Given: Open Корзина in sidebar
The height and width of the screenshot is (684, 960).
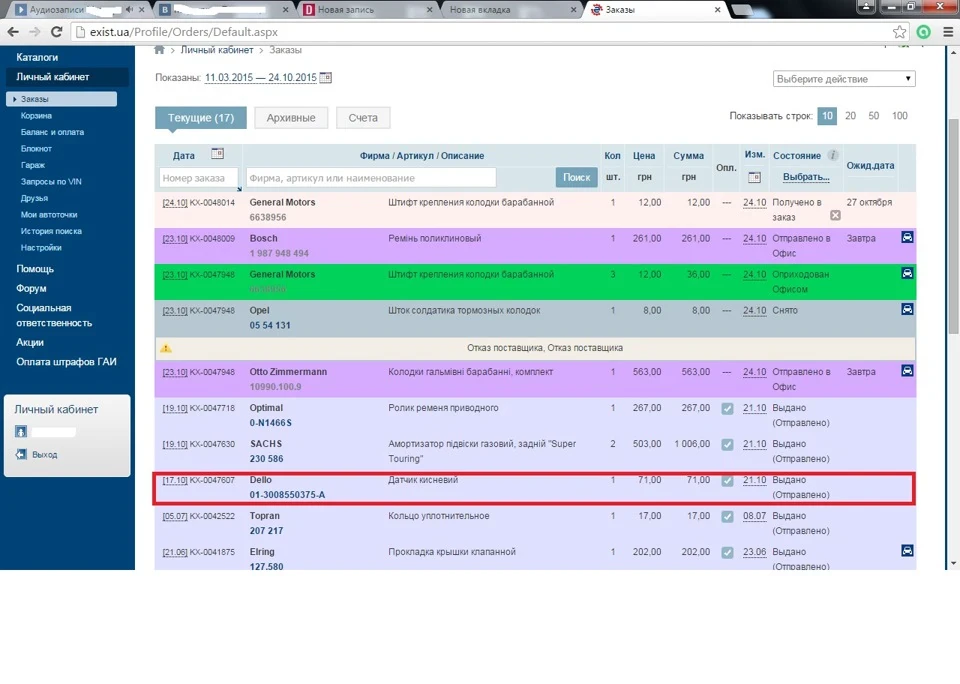Looking at the screenshot, I should [x=36, y=116].
